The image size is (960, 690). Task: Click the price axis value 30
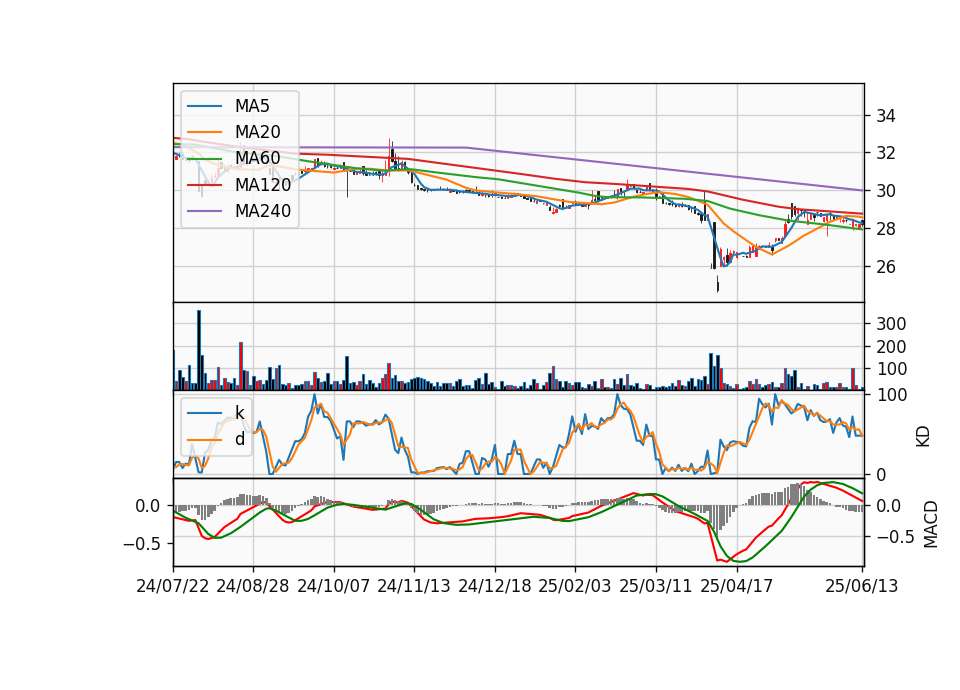pyautogui.click(x=885, y=191)
